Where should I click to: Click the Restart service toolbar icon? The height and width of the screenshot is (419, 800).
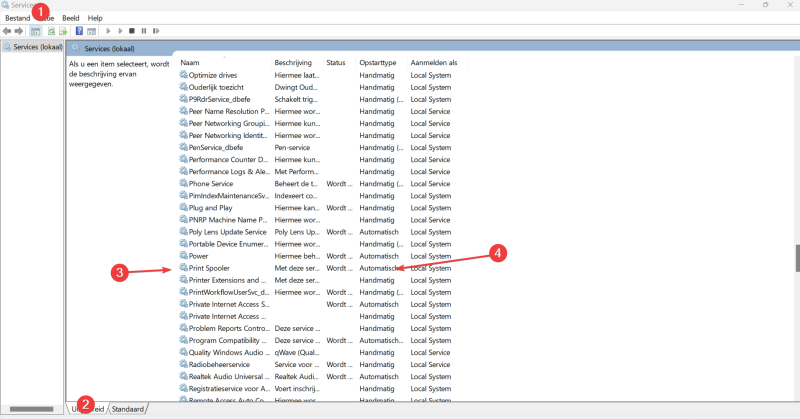(x=156, y=31)
